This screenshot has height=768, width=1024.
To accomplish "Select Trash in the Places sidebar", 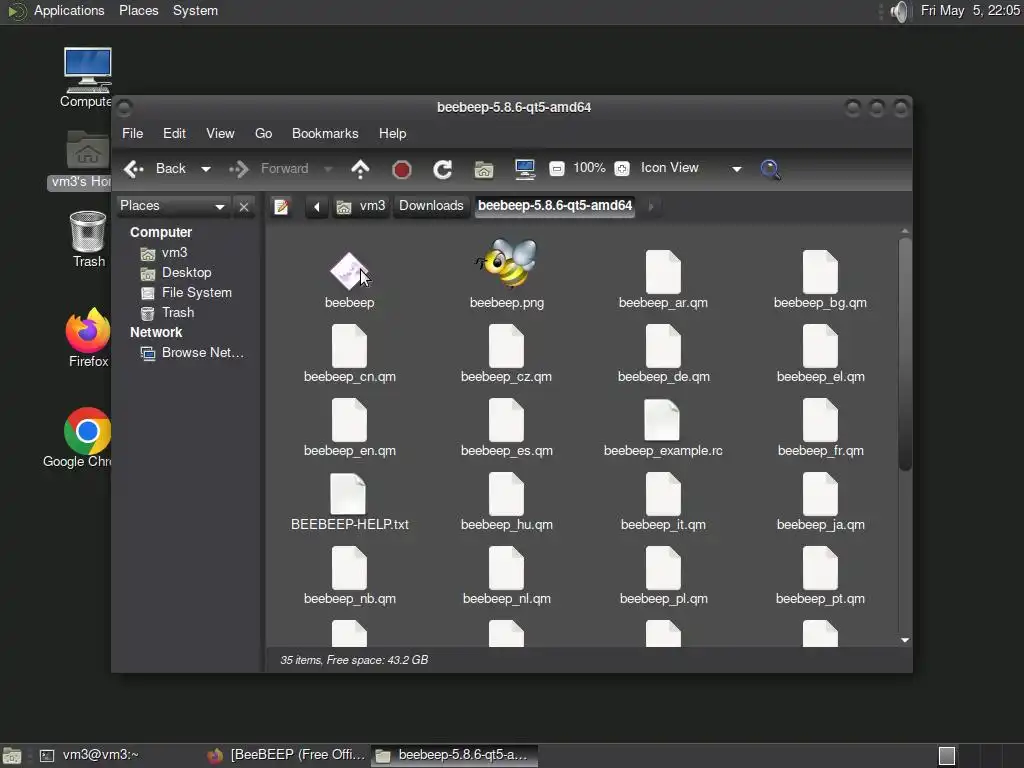I will click(178, 313).
